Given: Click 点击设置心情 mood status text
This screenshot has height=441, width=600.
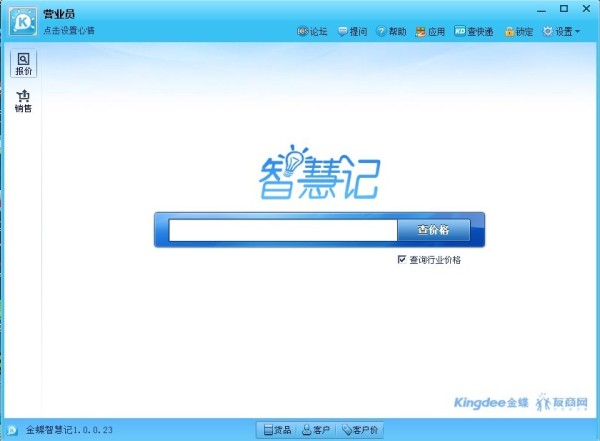Looking at the screenshot, I should pos(69,31).
